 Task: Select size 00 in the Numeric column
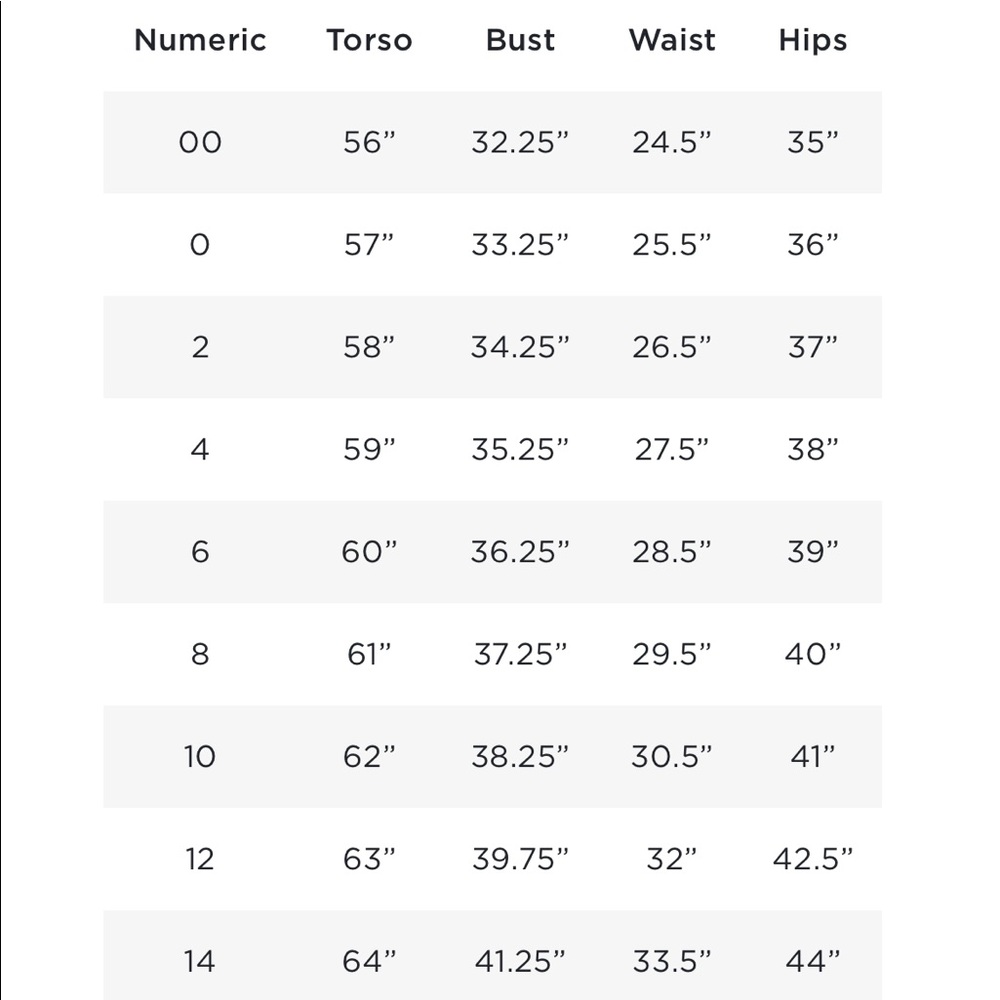pyautogui.click(x=200, y=142)
